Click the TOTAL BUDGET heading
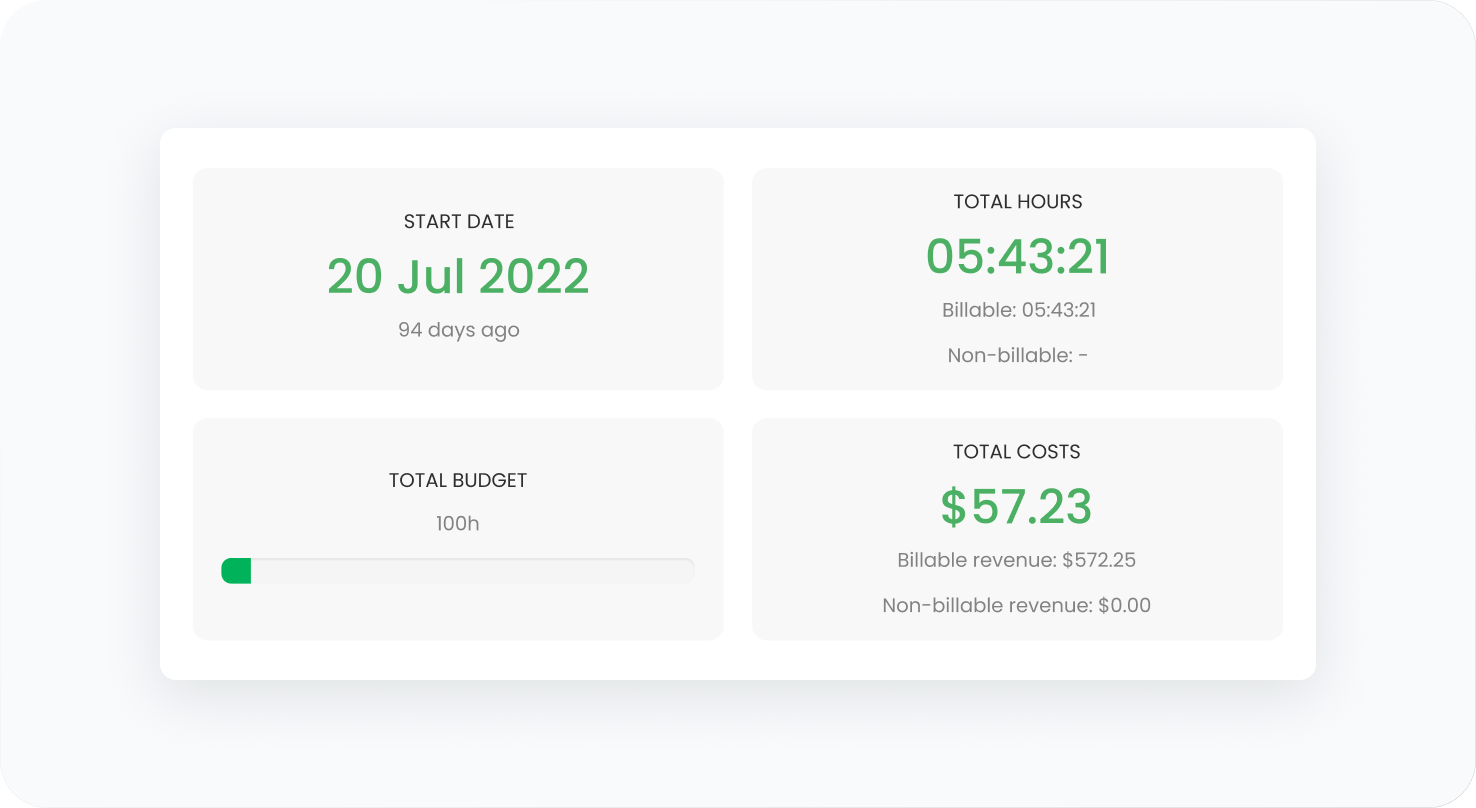The image size is (1476, 808). tap(458, 481)
